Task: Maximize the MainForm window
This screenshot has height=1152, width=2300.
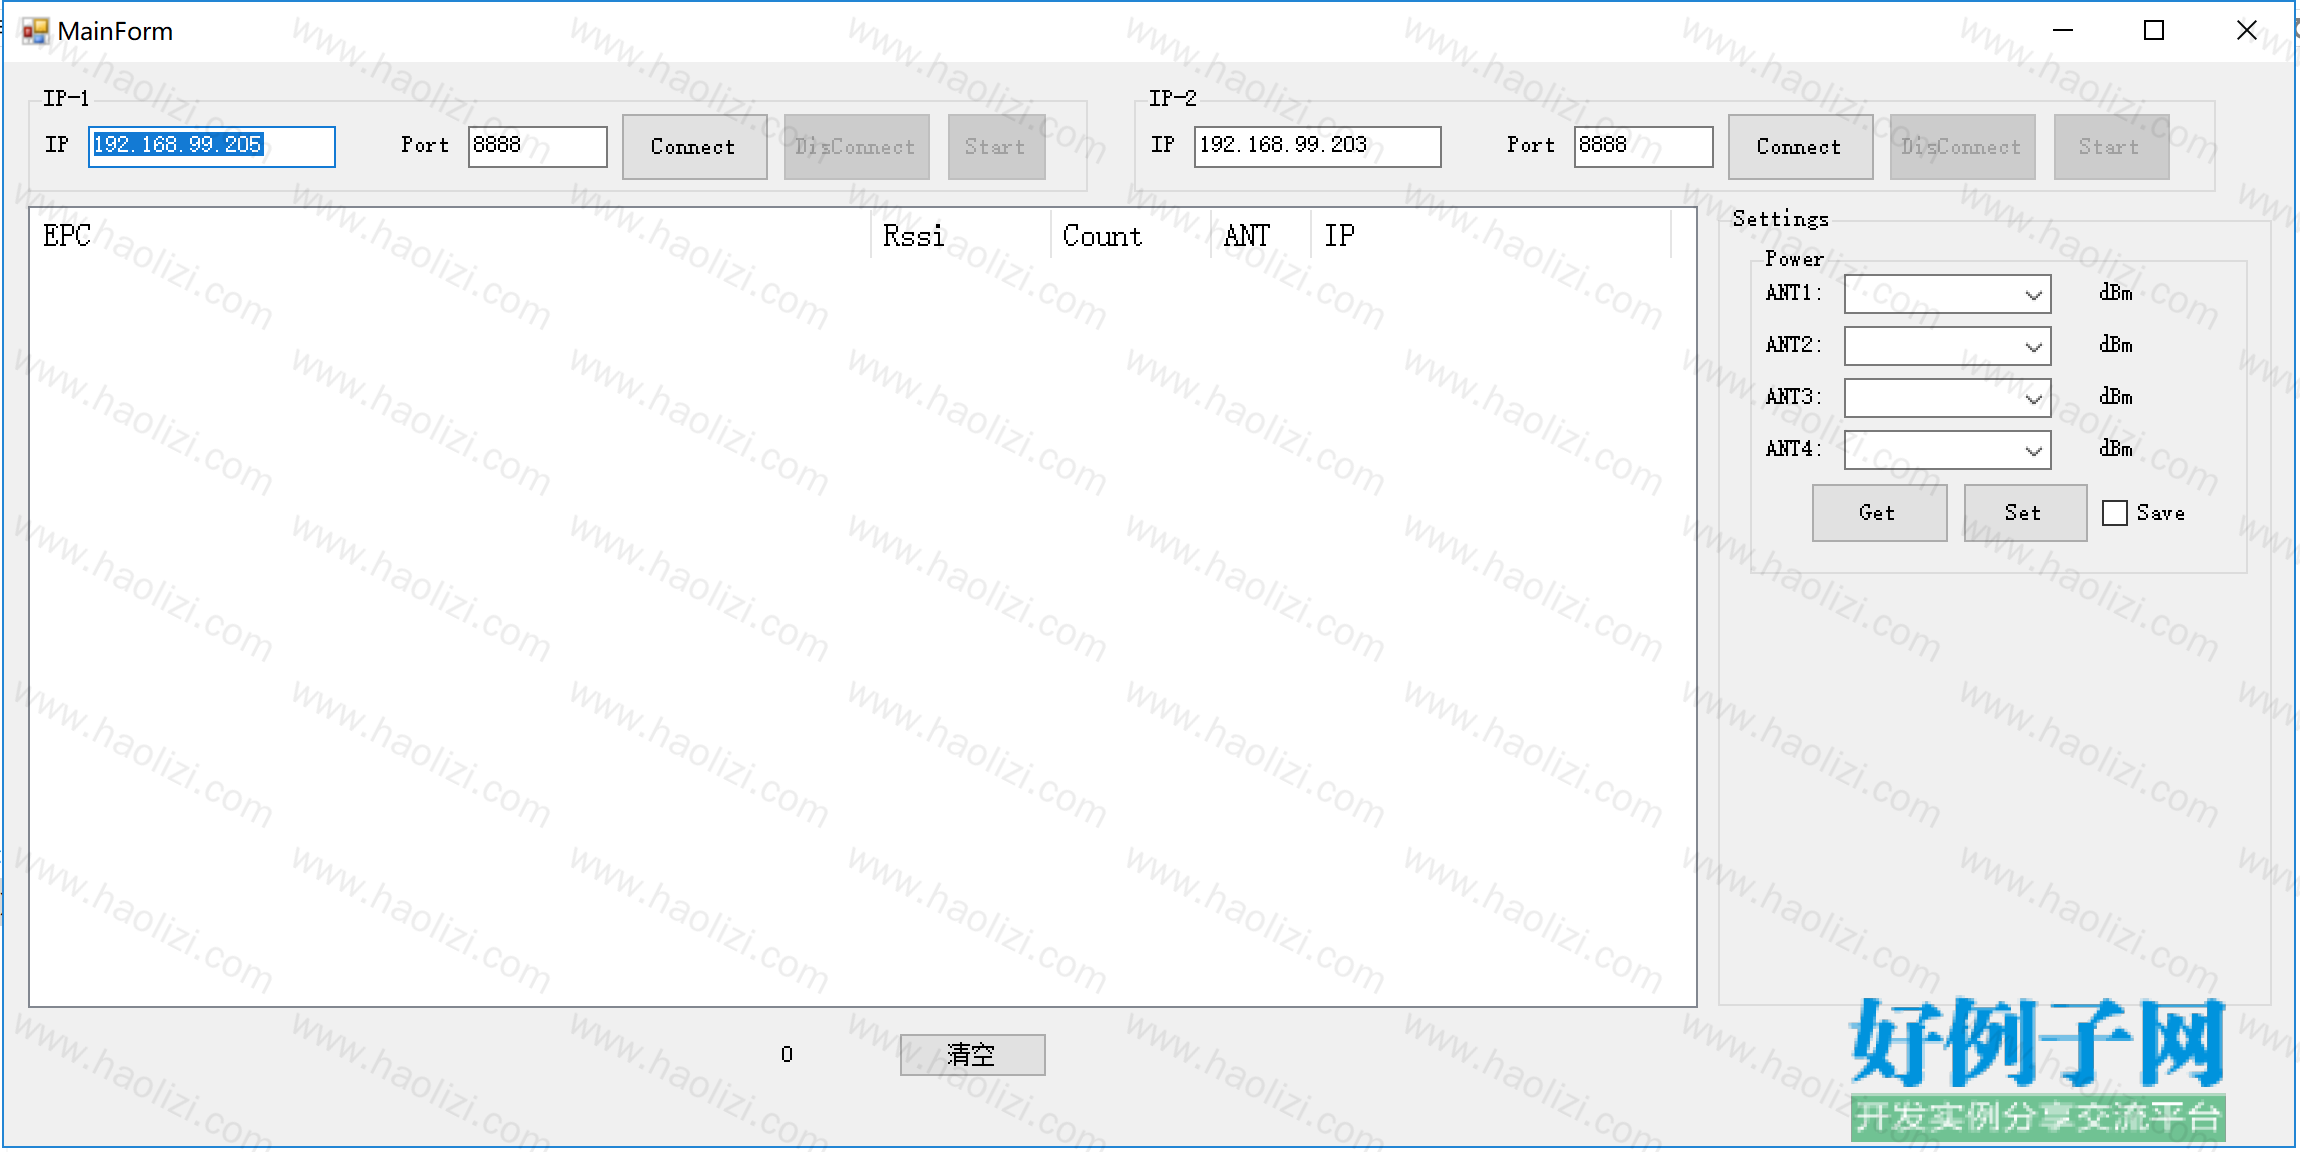Action: (2154, 31)
